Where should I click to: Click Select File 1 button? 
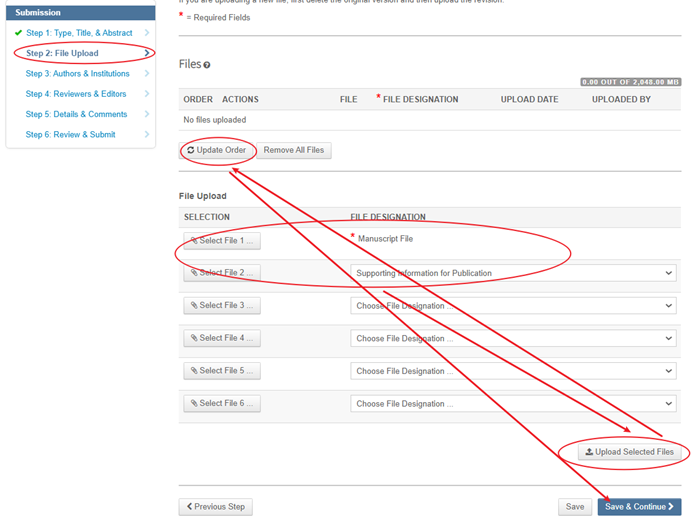click(x=222, y=241)
